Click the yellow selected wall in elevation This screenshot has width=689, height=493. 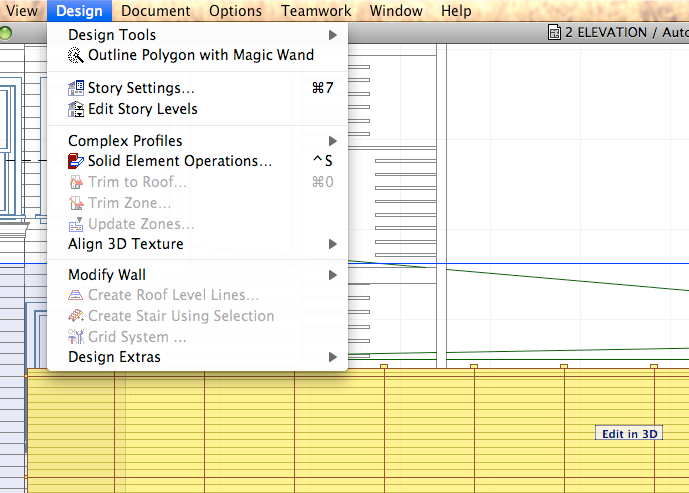tap(357, 431)
